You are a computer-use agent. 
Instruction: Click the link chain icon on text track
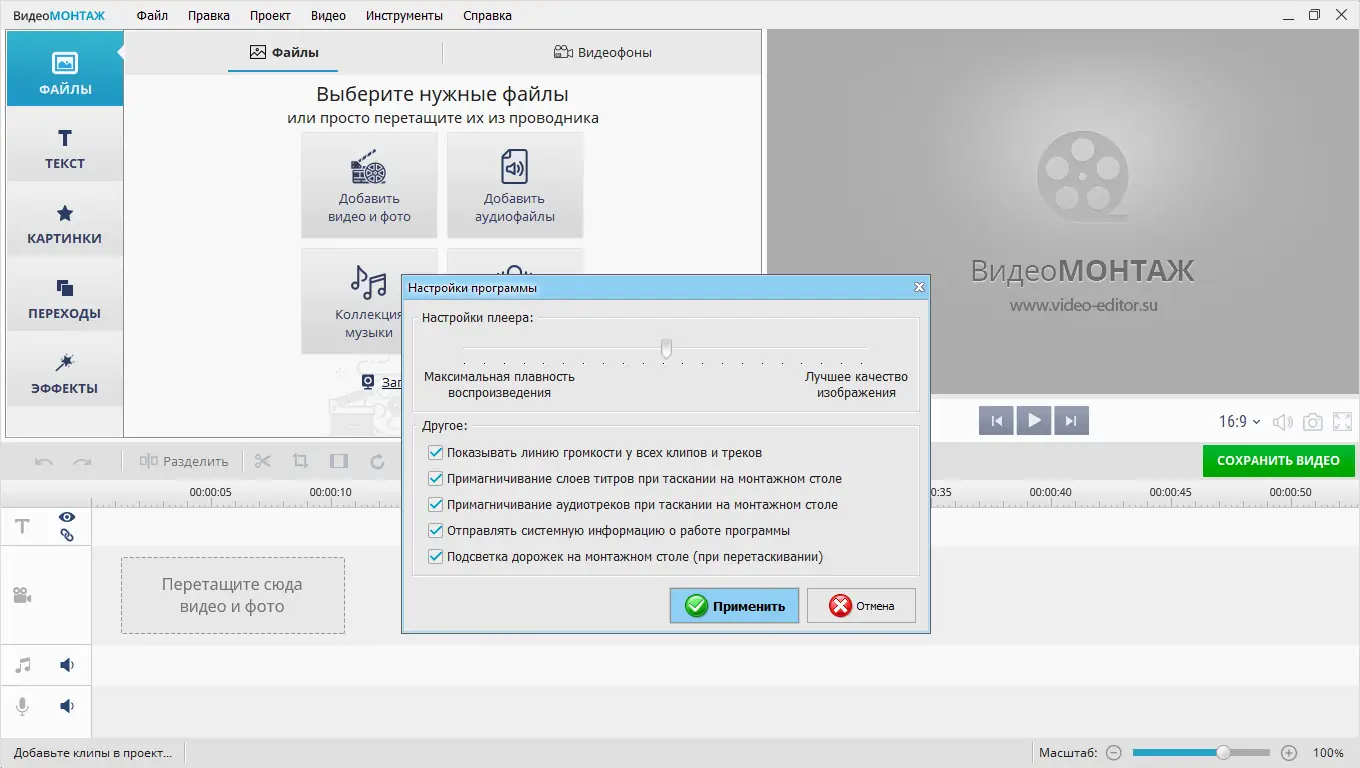[x=67, y=535]
